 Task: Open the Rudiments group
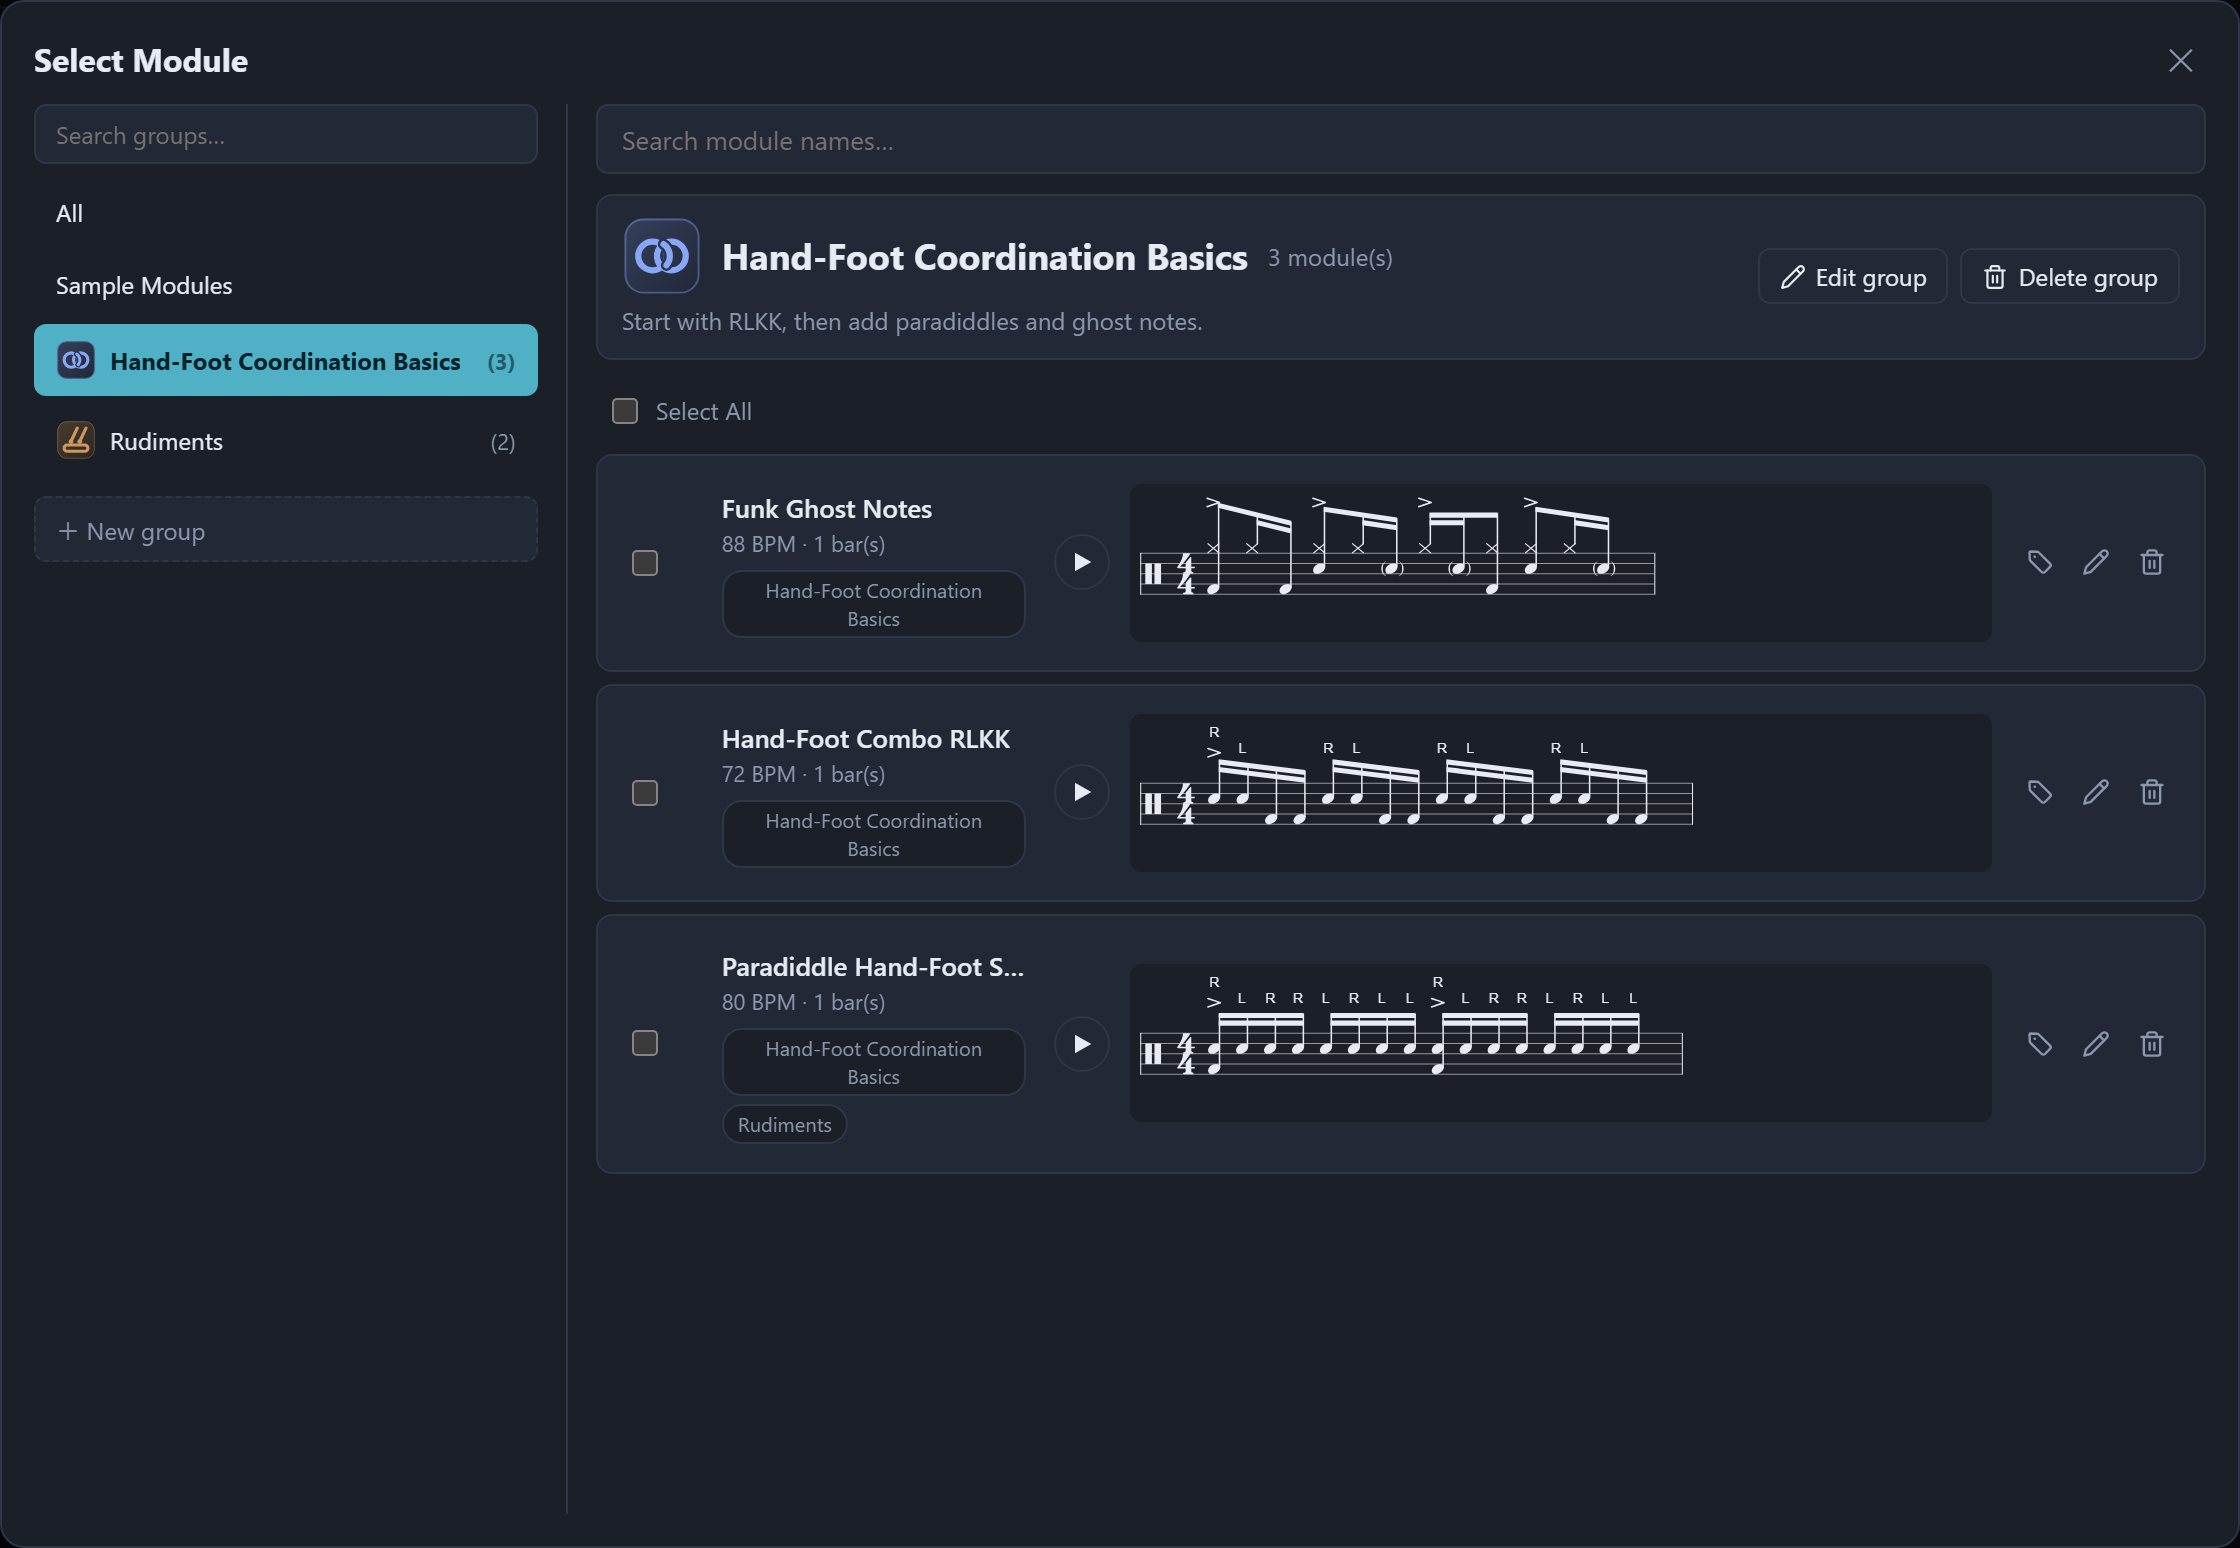[285, 441]
